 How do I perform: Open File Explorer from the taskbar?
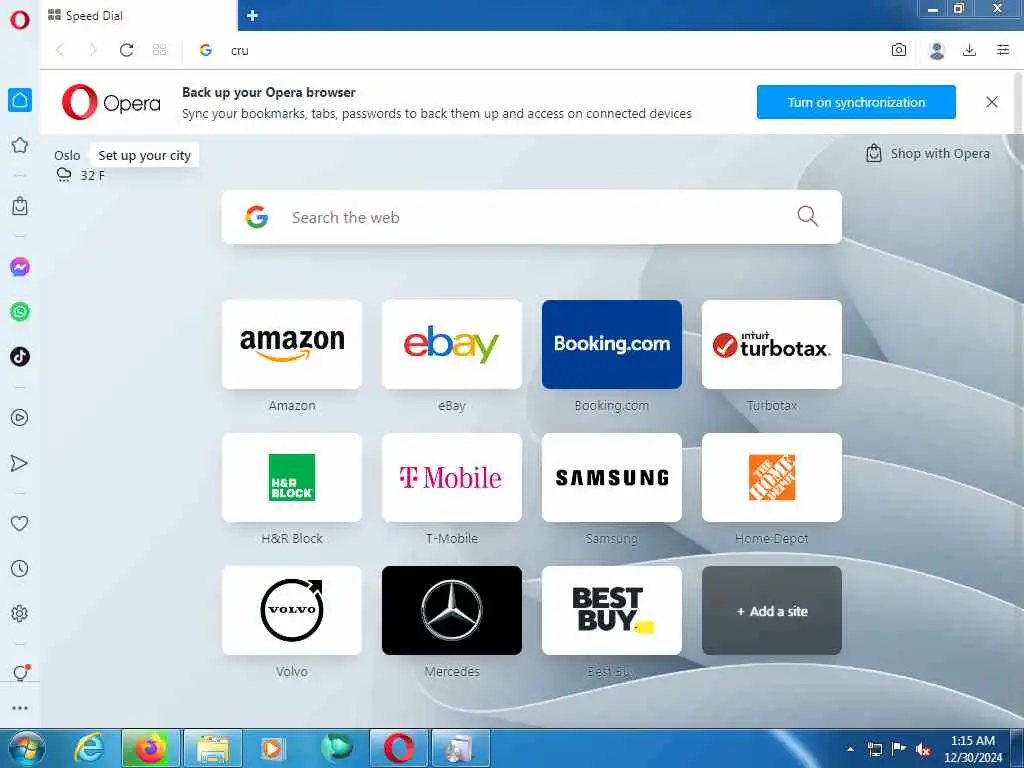click(213, 748)
